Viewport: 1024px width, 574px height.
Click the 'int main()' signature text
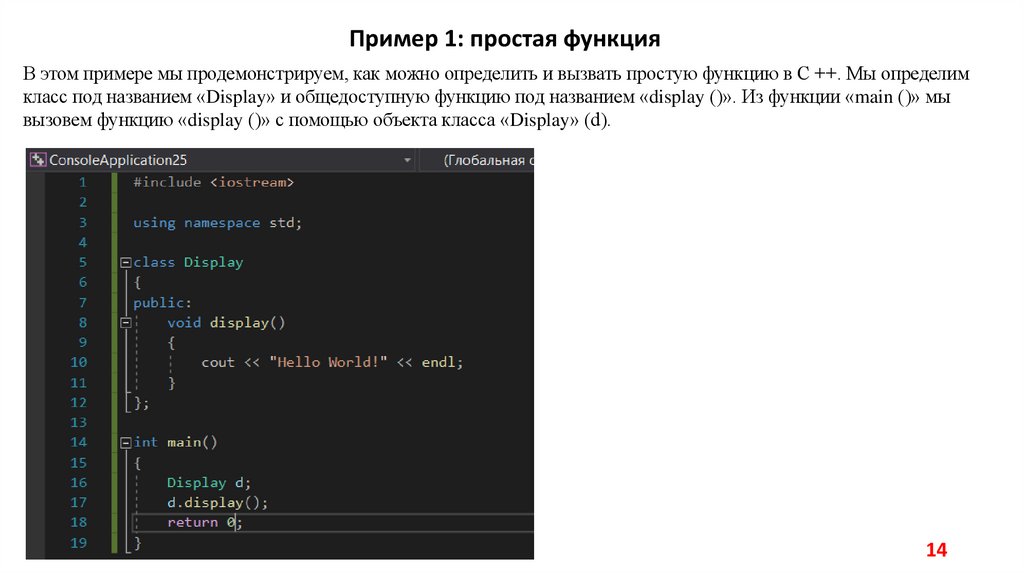(x=175, y=443)
